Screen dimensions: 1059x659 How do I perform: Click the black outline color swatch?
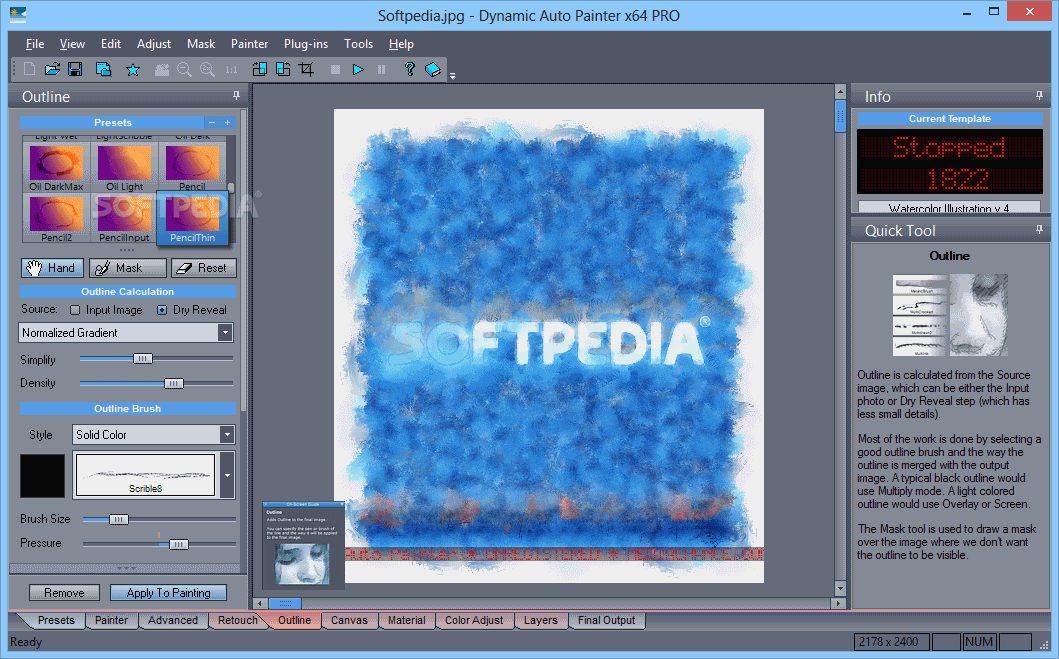coord(43,475)
